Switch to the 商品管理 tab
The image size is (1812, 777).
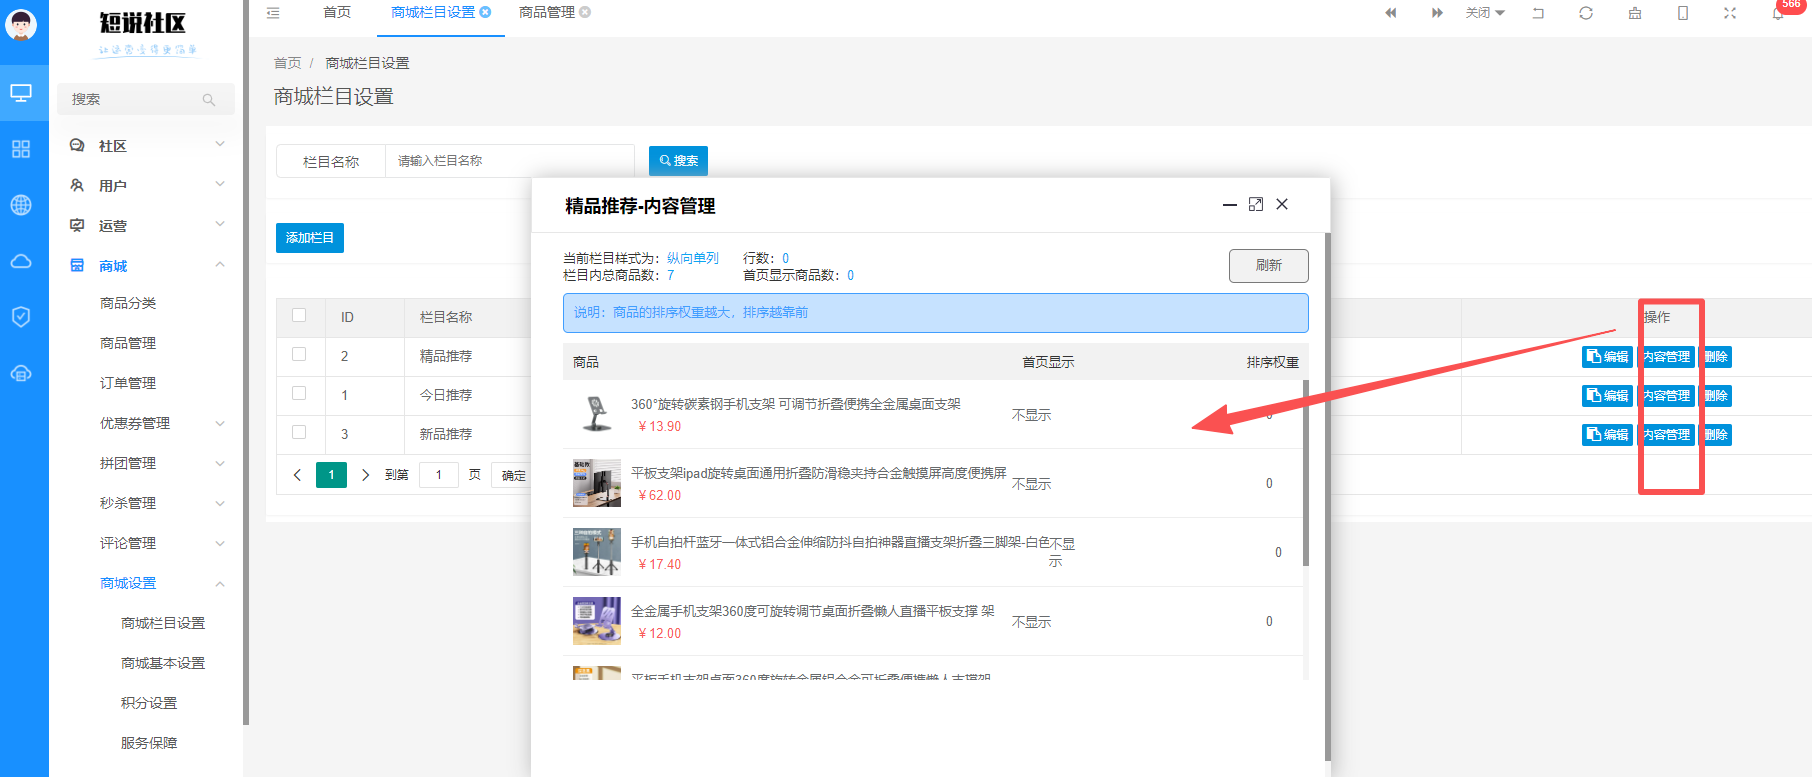[547, 12]
